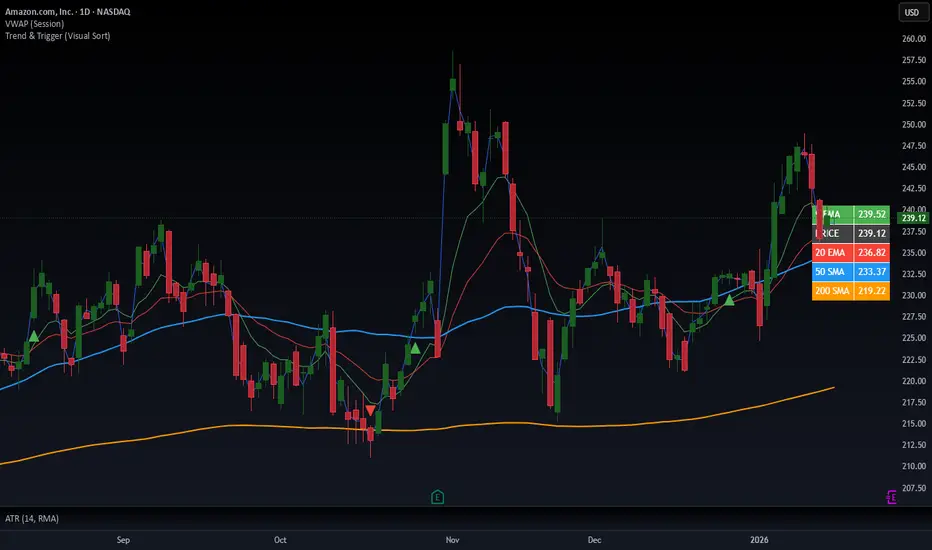Open the USD currency selector
932x550 pixels.
(x=912, y=12)
